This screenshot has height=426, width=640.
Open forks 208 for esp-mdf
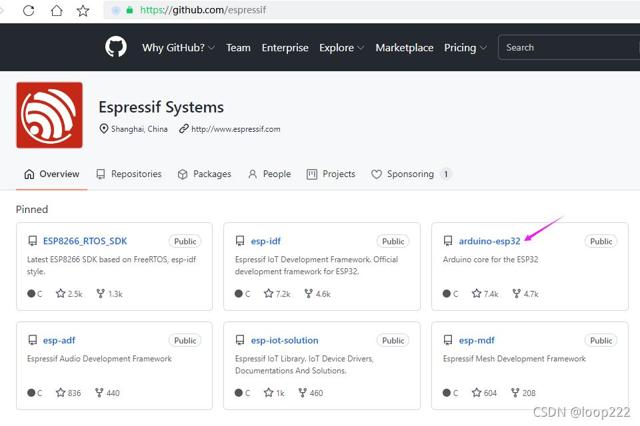click(x=523, y=393)
